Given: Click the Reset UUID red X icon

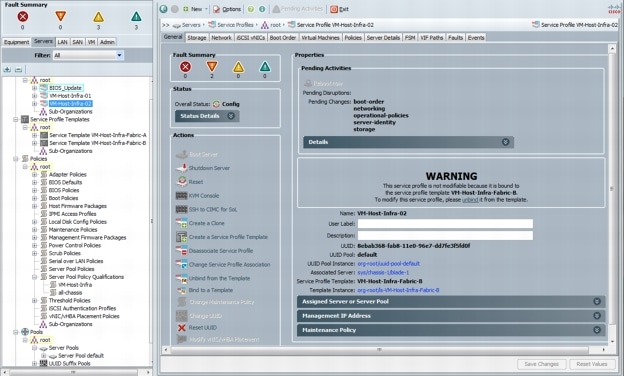Looking at the screenshot, I should [x=181, y=327].
